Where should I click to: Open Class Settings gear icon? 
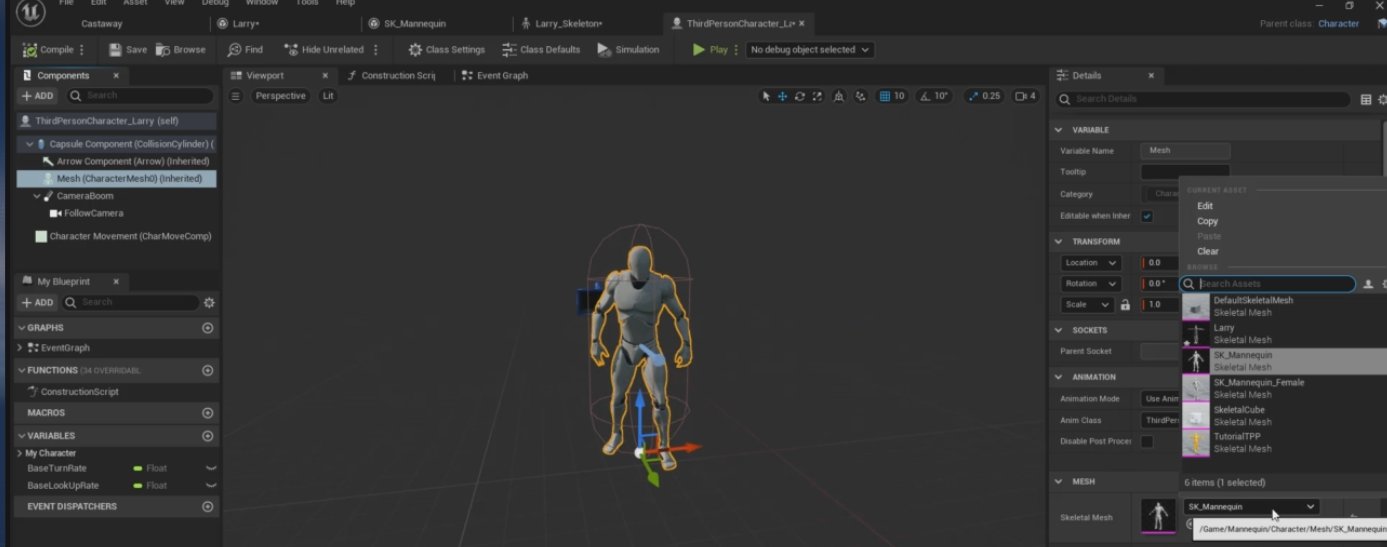pyautogui.click(x=415, y=50)
